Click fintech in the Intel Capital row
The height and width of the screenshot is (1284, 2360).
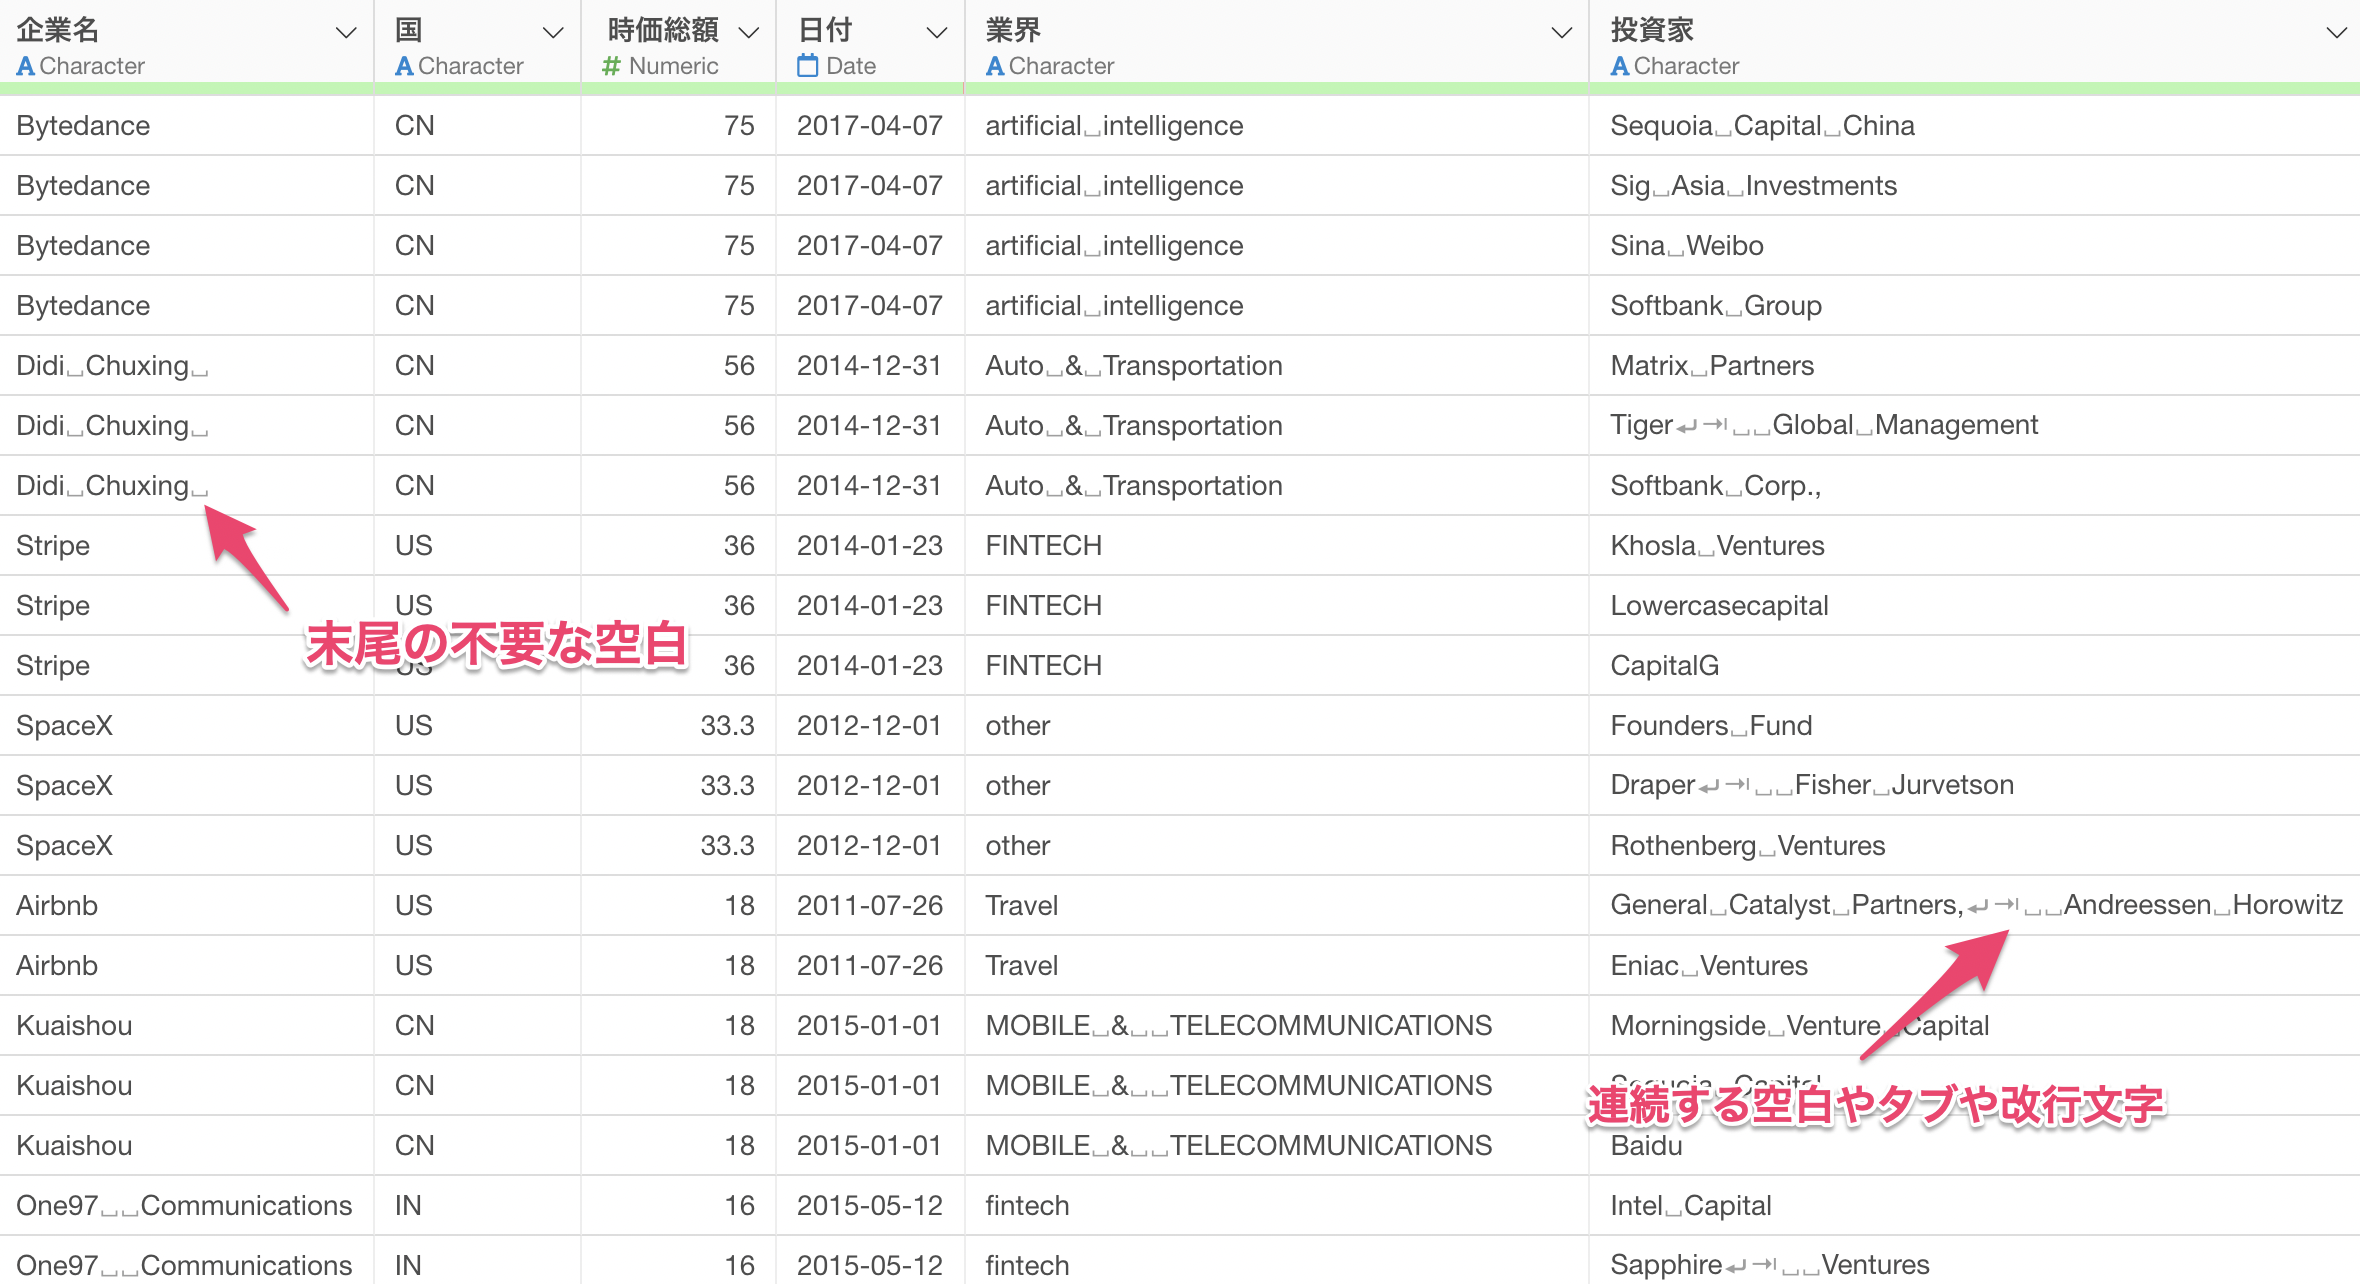click(x=1027, y=1205)
